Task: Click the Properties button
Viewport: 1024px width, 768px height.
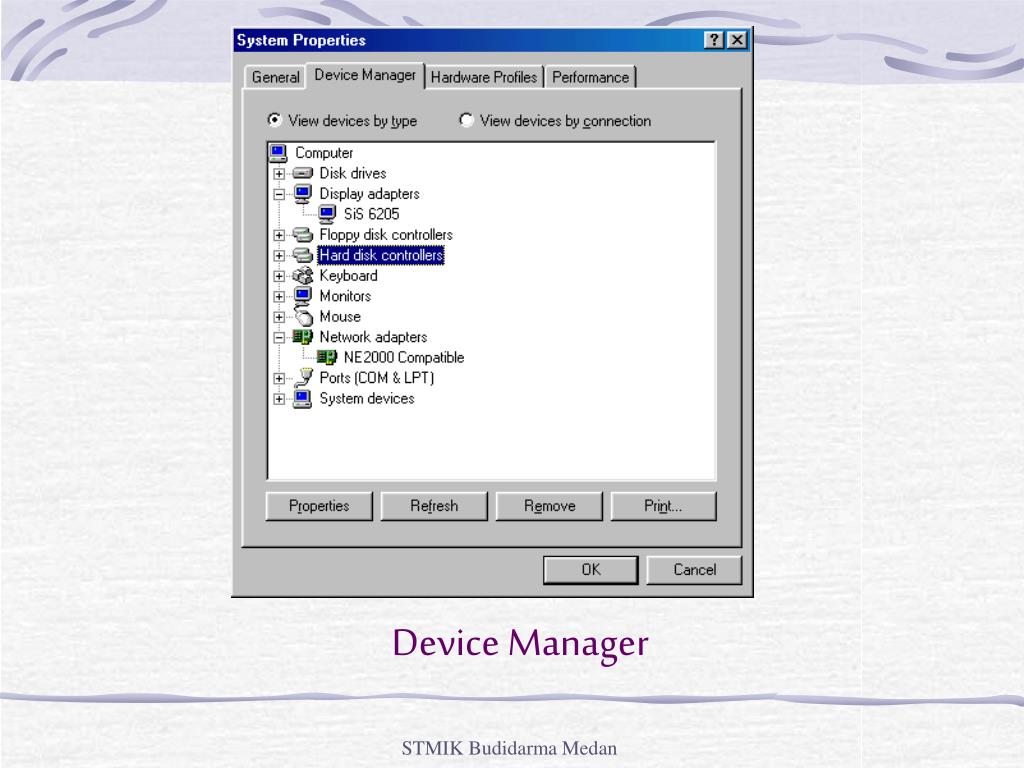Action: (x=319, y=506)
